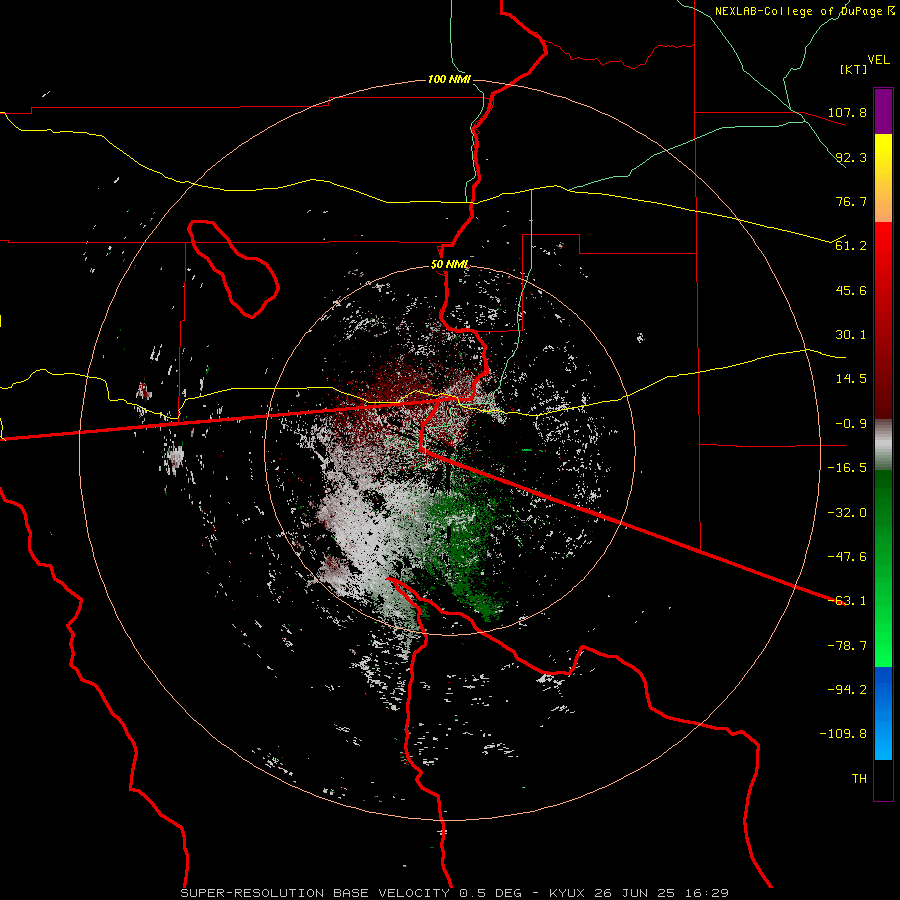This screenshot has width=900, height=900.
Task: Click the purple segment of the color bar
Action: tap(883, 111)
